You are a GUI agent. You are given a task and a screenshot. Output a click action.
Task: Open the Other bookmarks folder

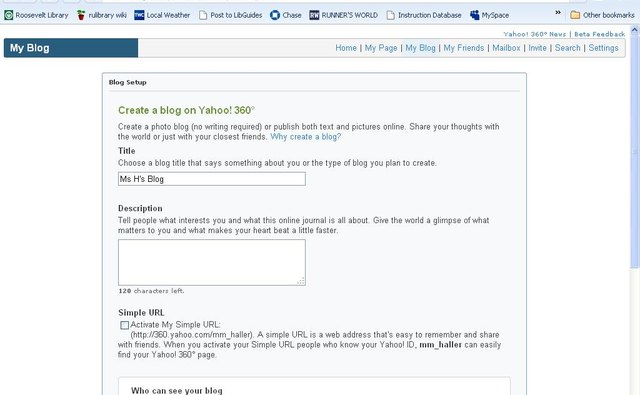[x=602, y=15]
